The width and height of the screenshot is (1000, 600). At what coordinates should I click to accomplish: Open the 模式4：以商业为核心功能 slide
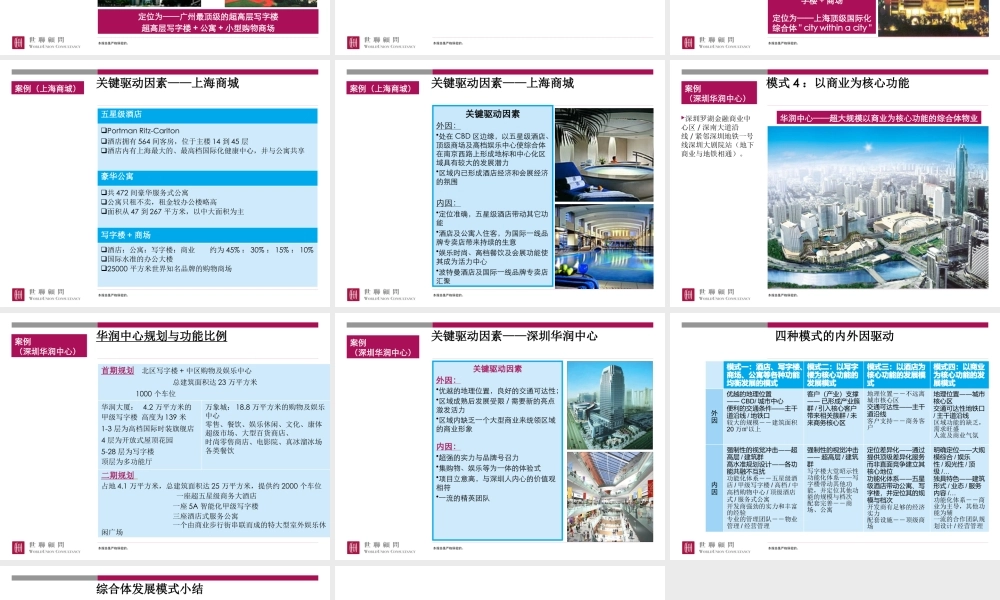coord(835,184)
